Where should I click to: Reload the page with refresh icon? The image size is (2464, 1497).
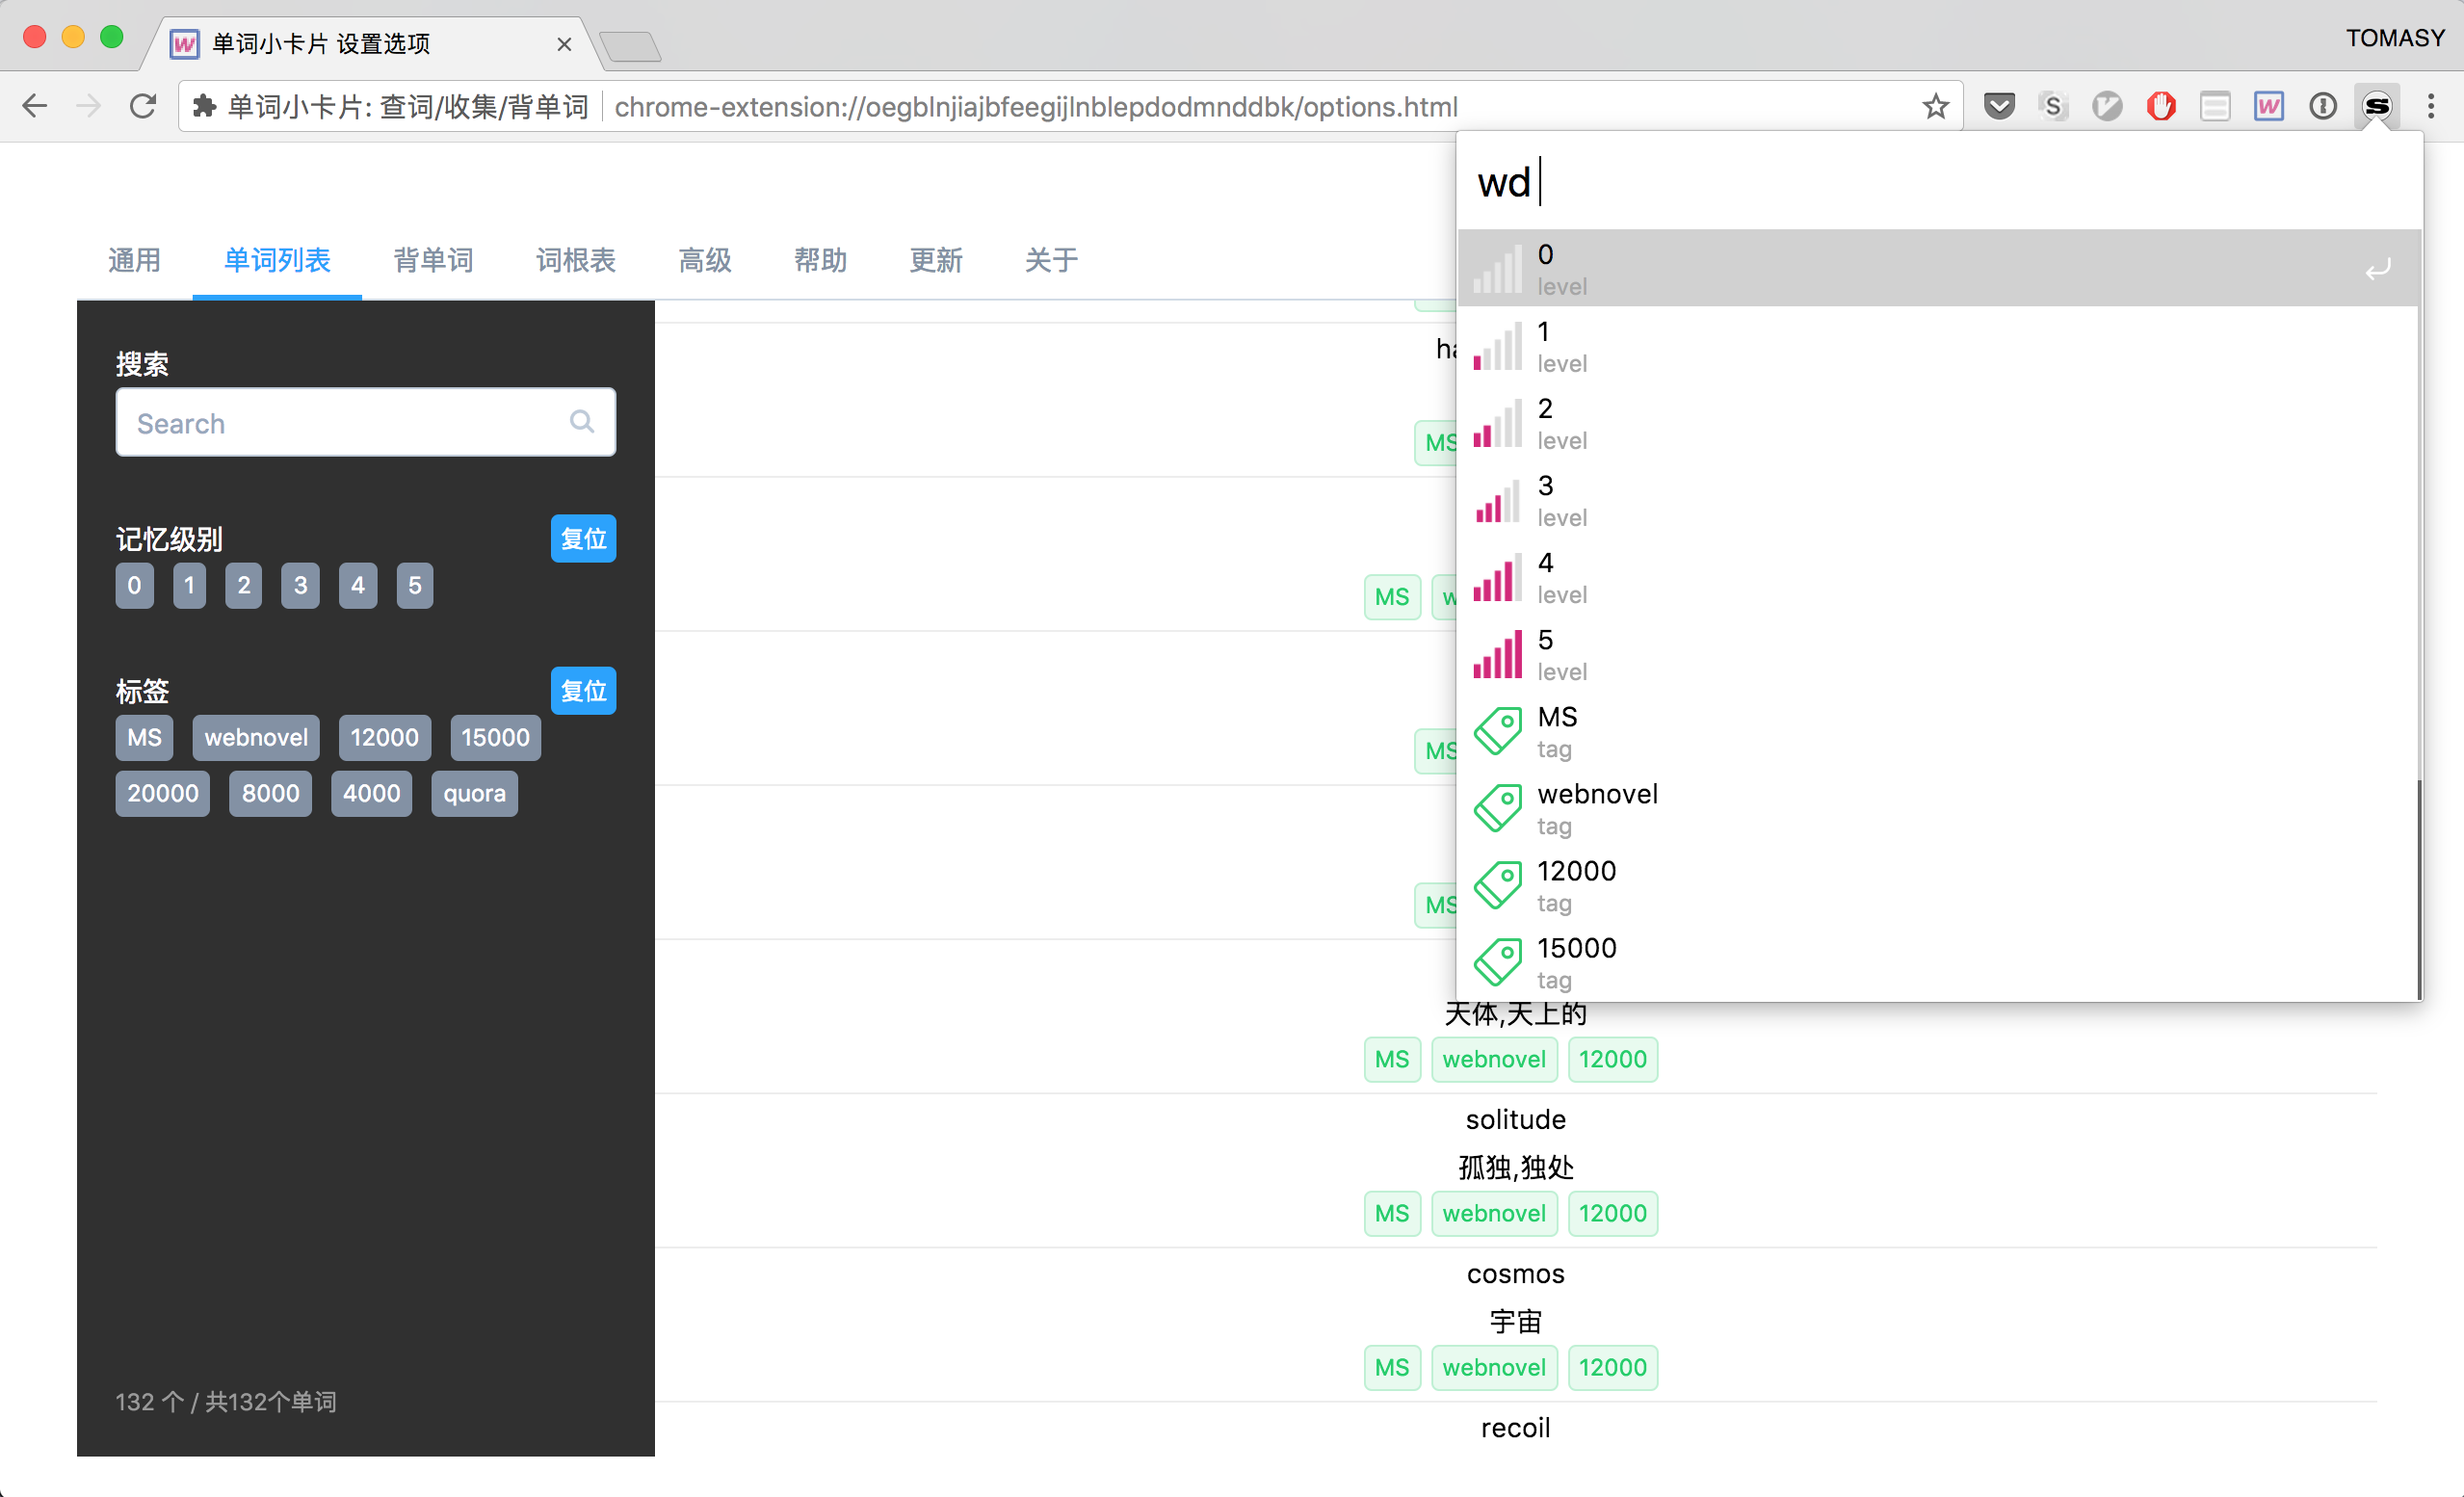pos(143,106)
